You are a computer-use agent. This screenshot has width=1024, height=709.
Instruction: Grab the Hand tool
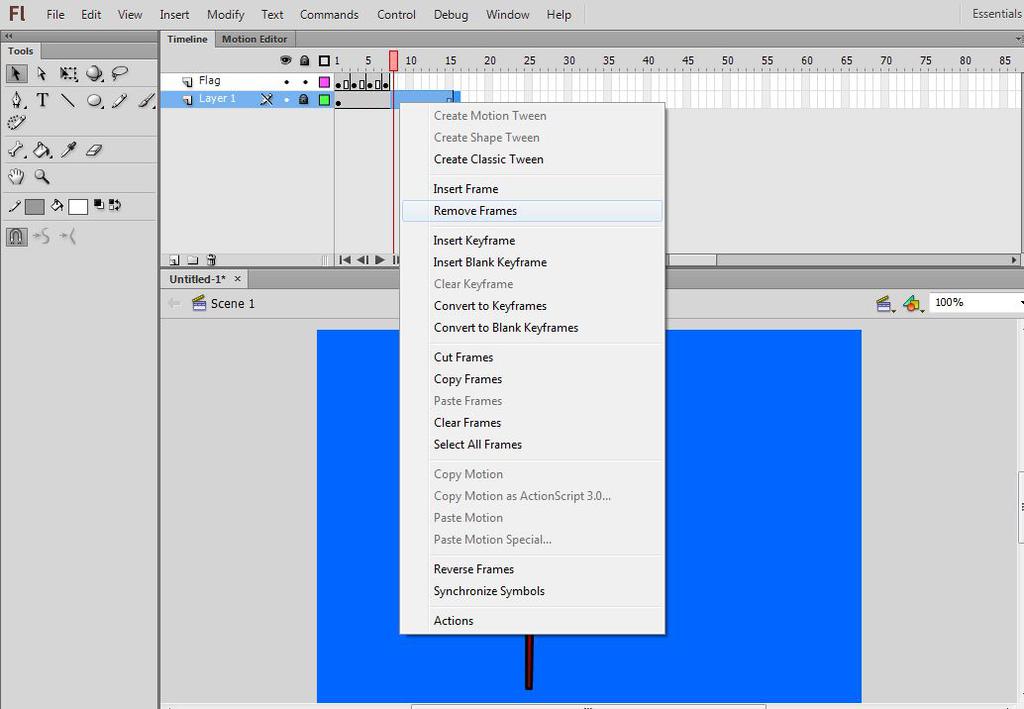pyautogui.click(x=16, y=176)
